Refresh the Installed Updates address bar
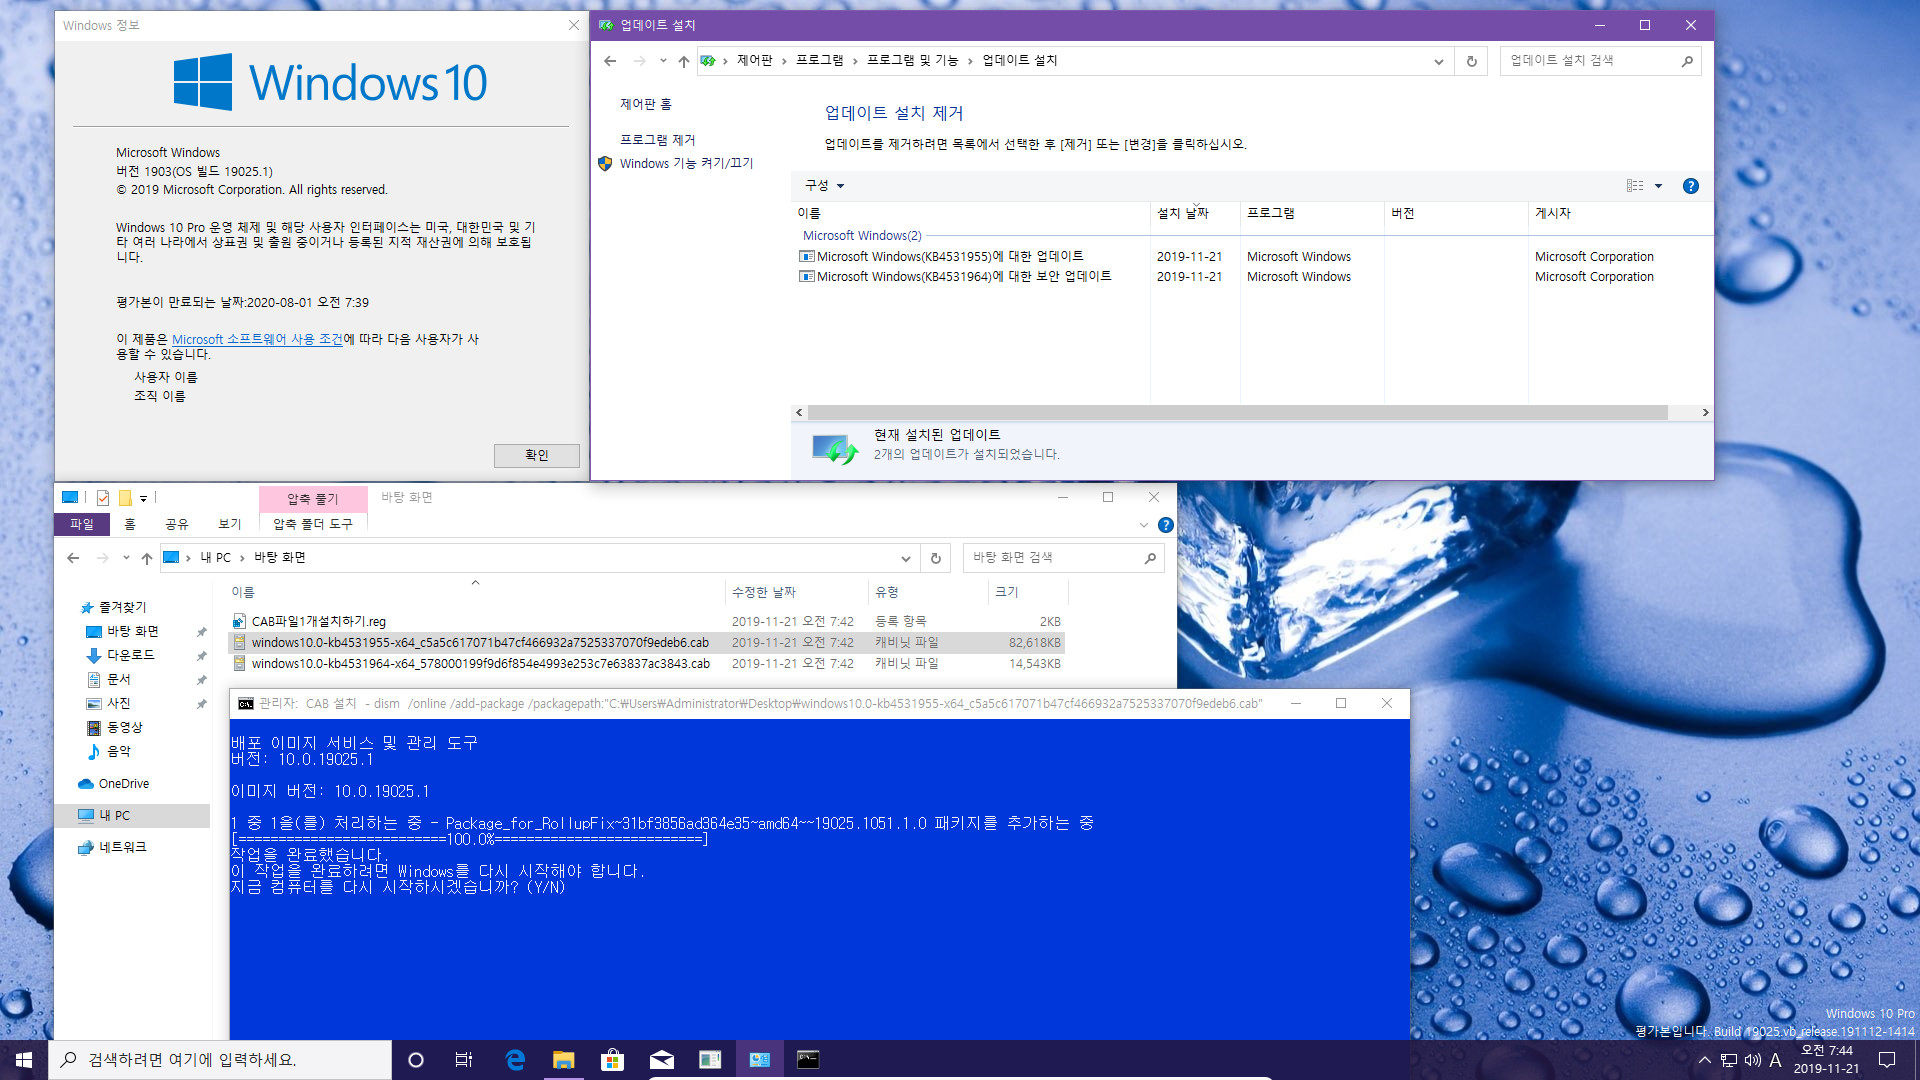The width and height of the screenshot is (1920, 1080). point(1471,61)
